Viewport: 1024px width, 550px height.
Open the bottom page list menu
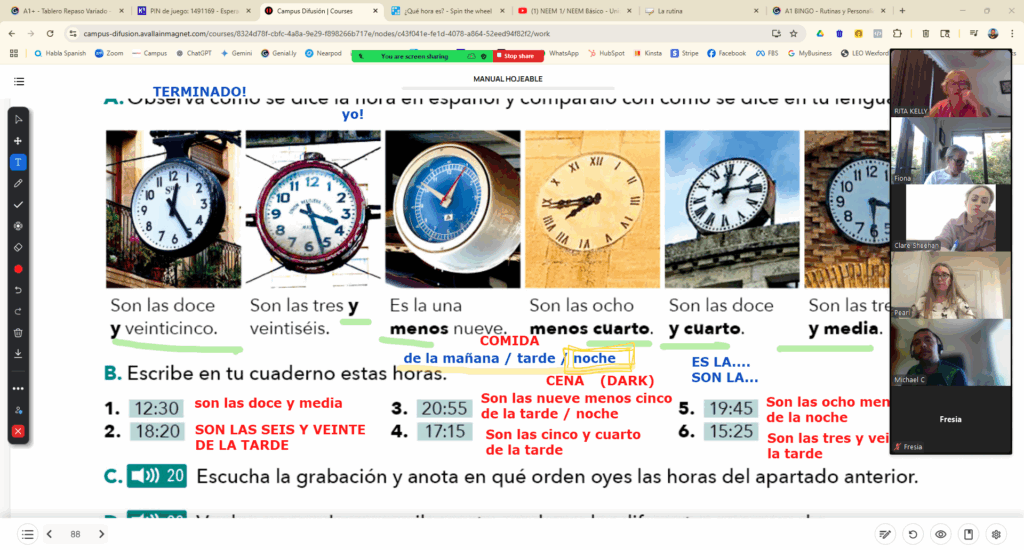tap(27, 534)
